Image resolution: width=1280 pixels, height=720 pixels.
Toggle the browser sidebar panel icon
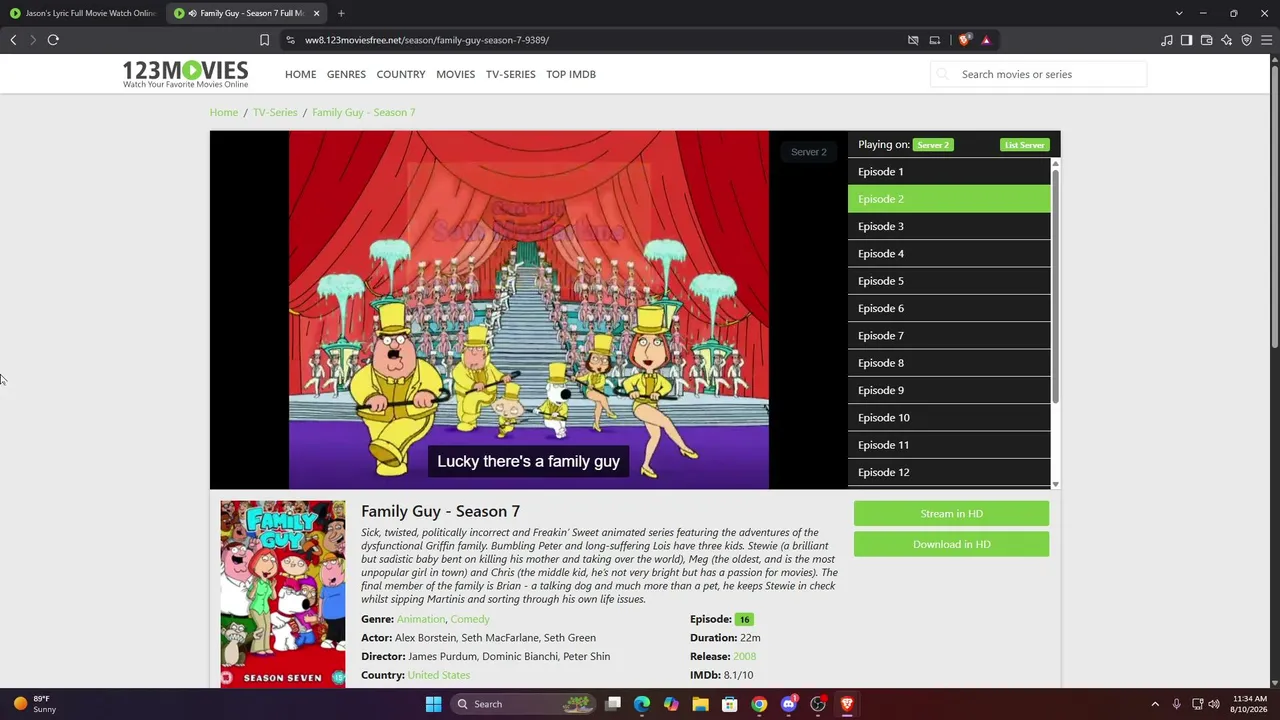tap(1187, 40)
